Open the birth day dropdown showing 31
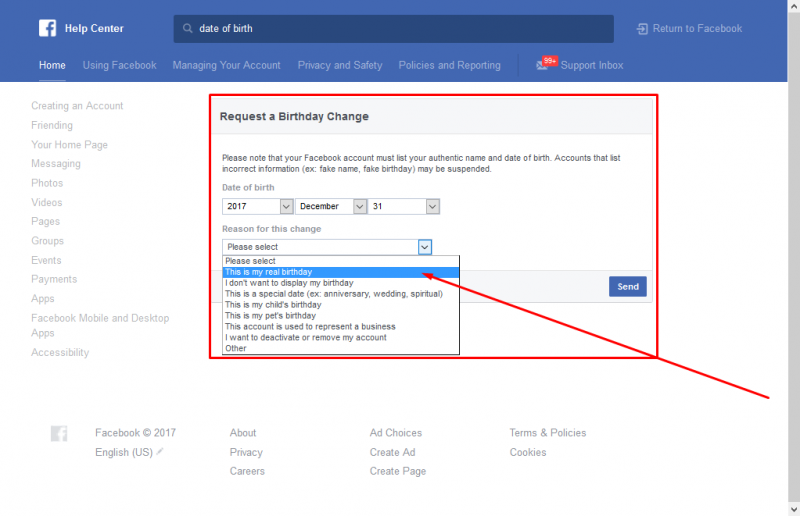 coord(405,206)
